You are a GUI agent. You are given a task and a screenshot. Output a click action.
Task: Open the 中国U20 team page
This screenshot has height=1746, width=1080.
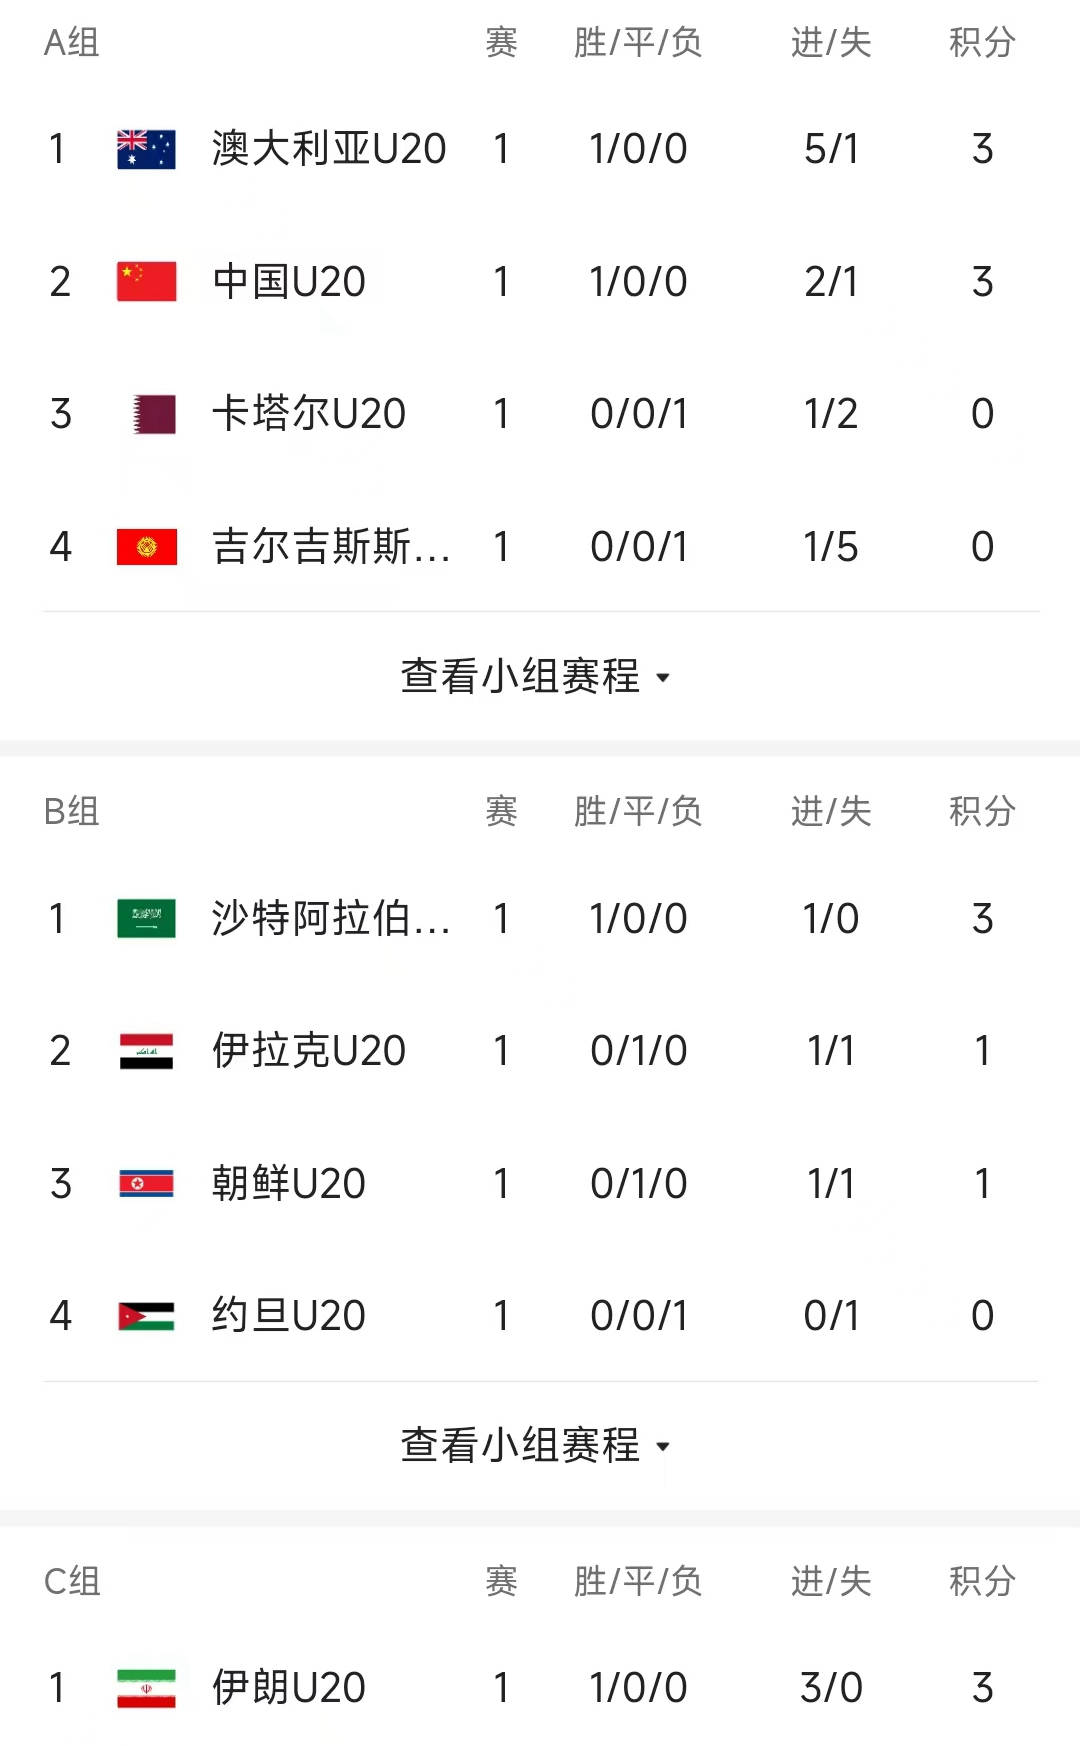[x=289, y=282]
